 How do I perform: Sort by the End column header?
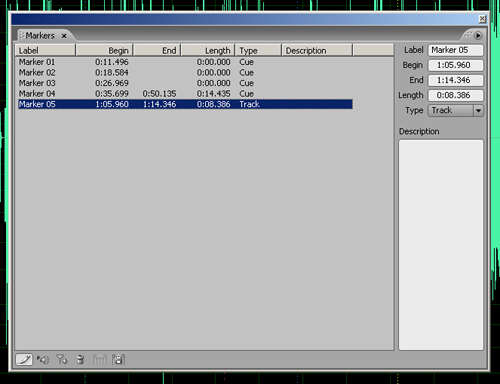[157, 50]
